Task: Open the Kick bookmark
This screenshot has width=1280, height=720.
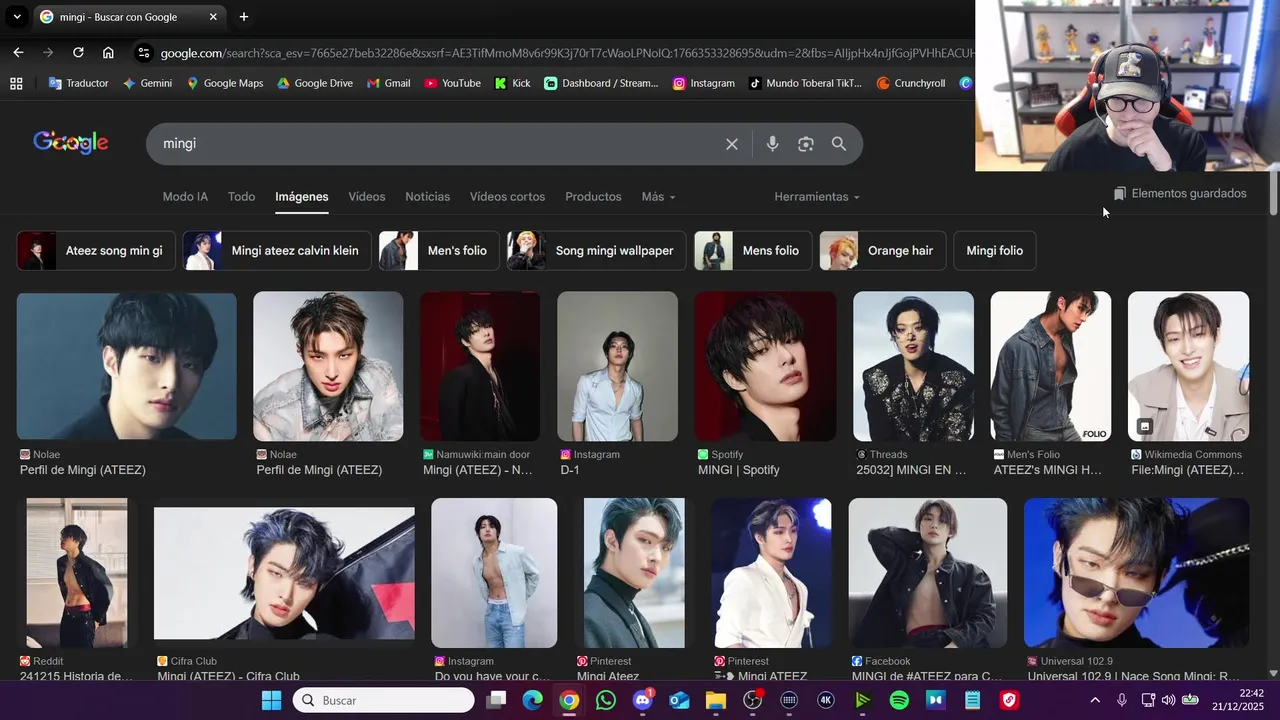Action: point(512,83)
